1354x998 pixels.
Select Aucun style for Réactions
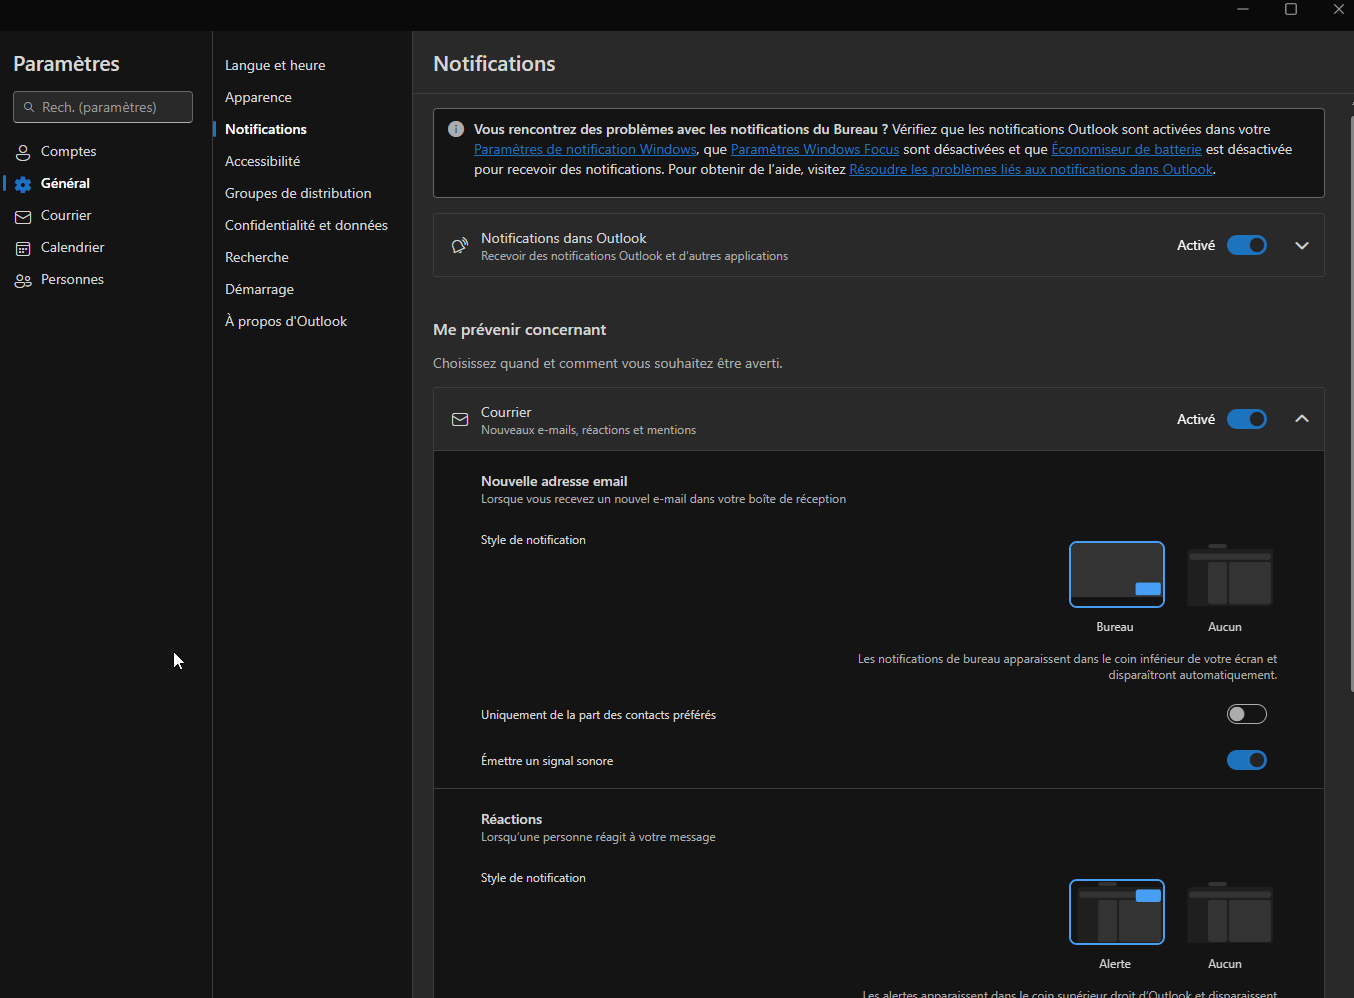pos(1229,912)
